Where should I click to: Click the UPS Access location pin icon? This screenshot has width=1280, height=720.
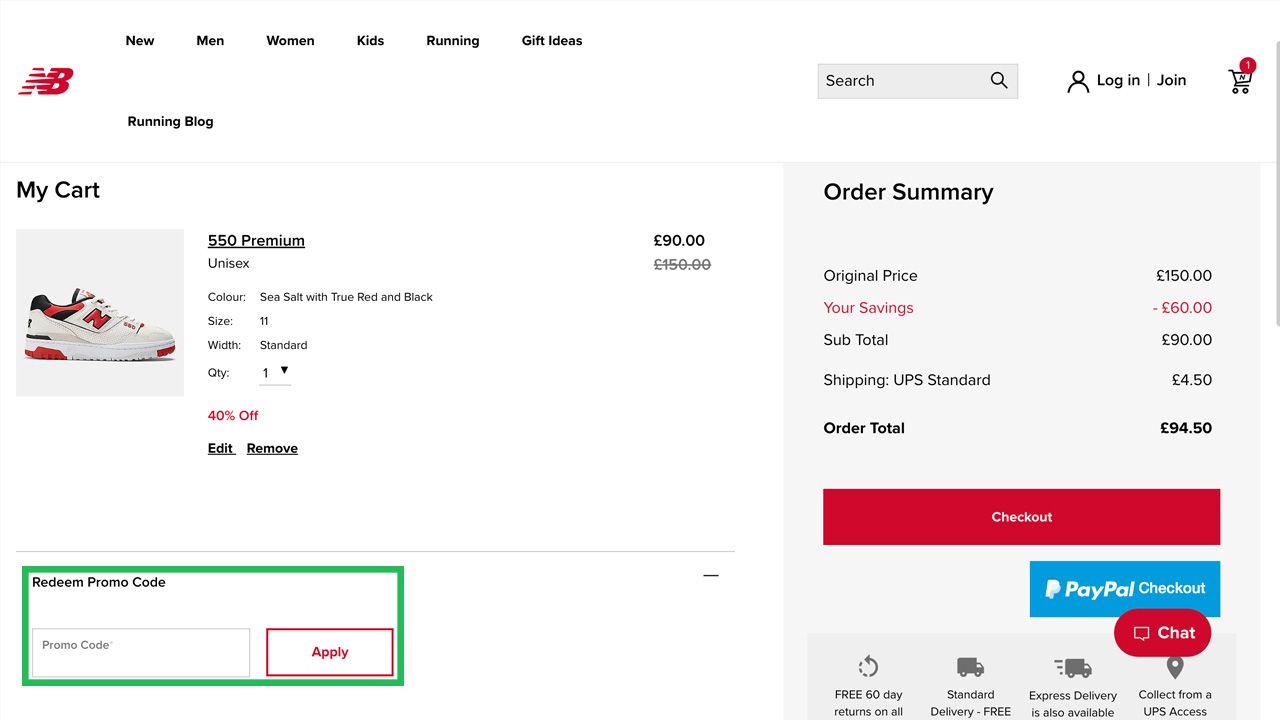(x=1175, y=667)
